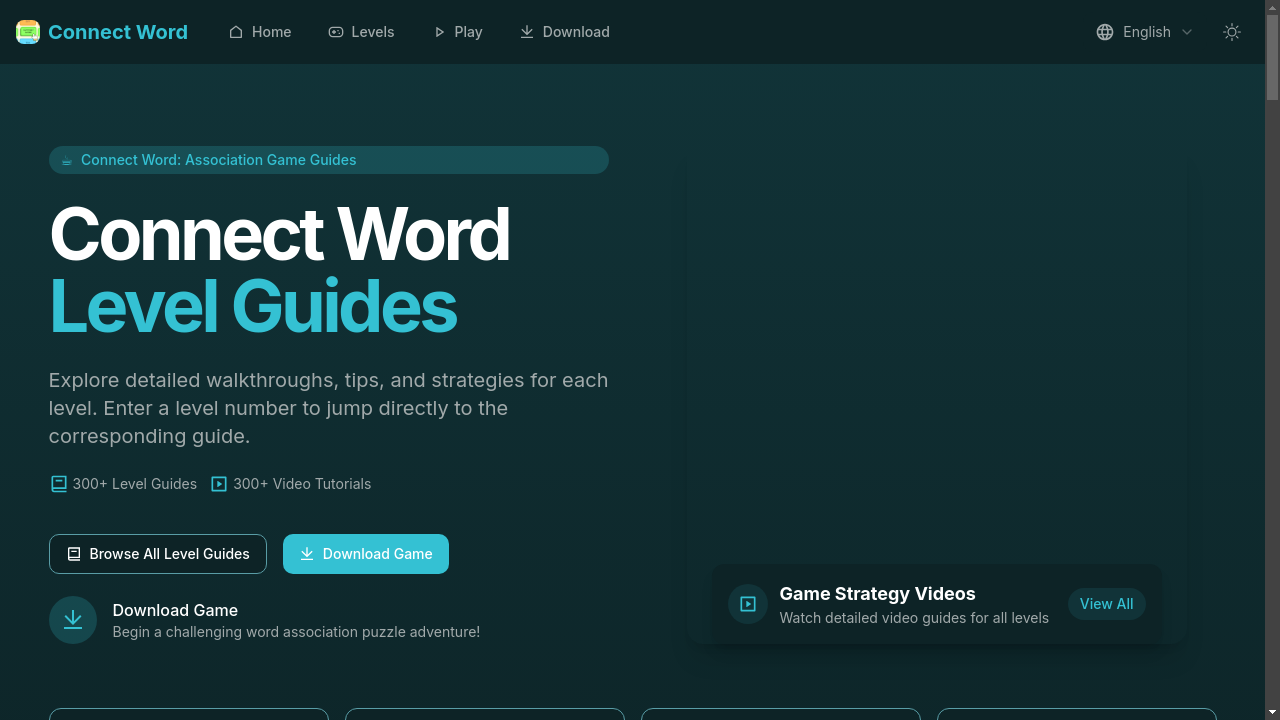Expand the English language dropdown

pyautogui.click(x=1145, y=32)
